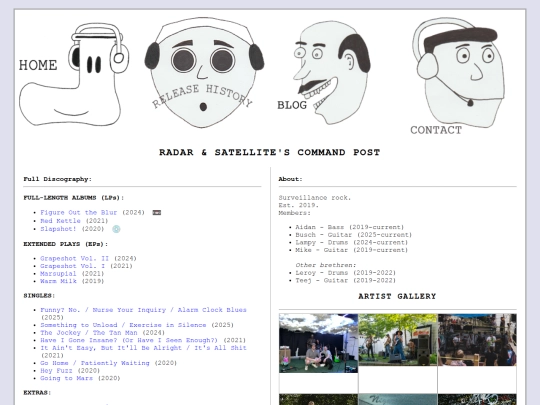Click Leroy - Drums former member entry

(345, 273)
